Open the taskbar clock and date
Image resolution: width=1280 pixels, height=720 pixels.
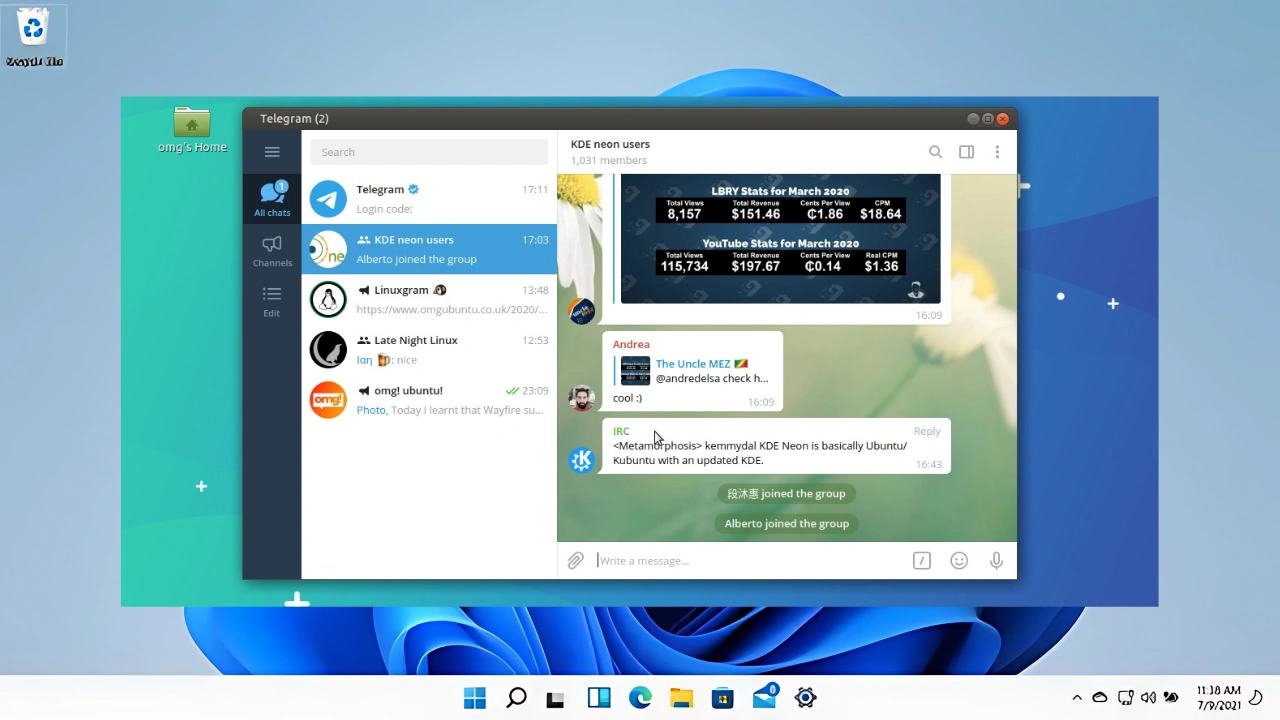pos(1219,698)
